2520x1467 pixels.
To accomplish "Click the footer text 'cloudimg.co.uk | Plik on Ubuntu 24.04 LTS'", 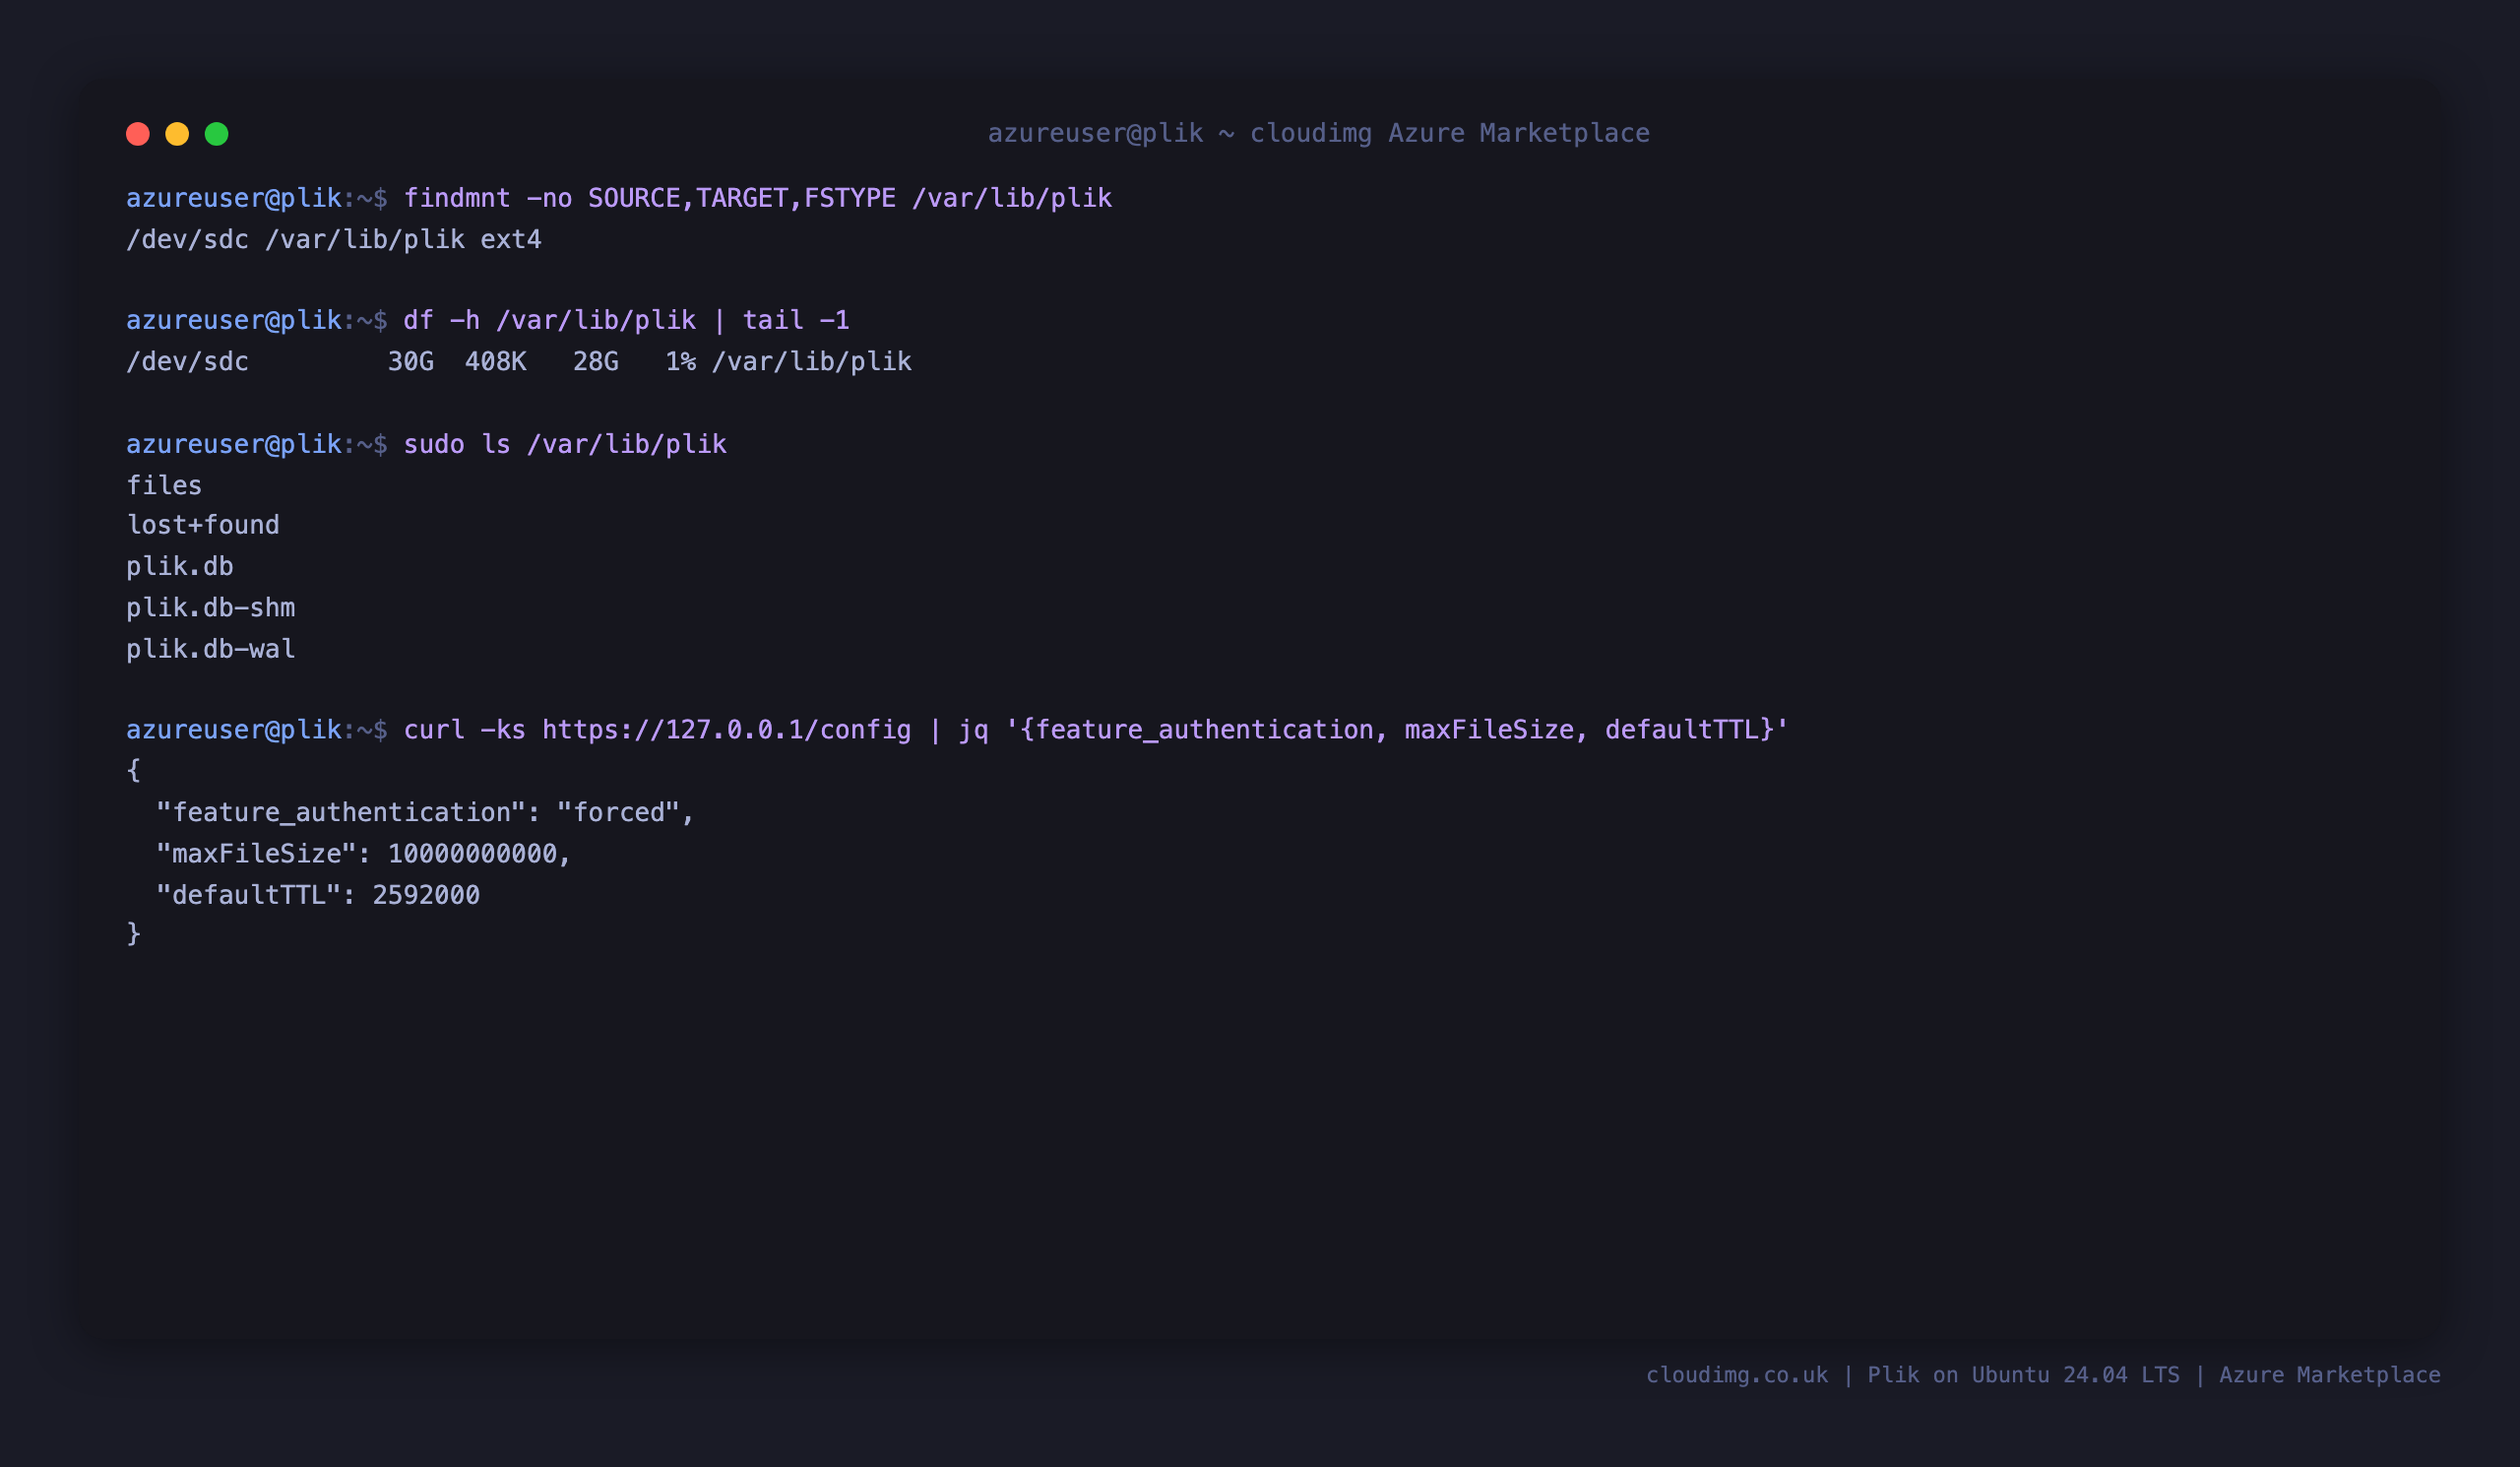I will [1913, 1375].
